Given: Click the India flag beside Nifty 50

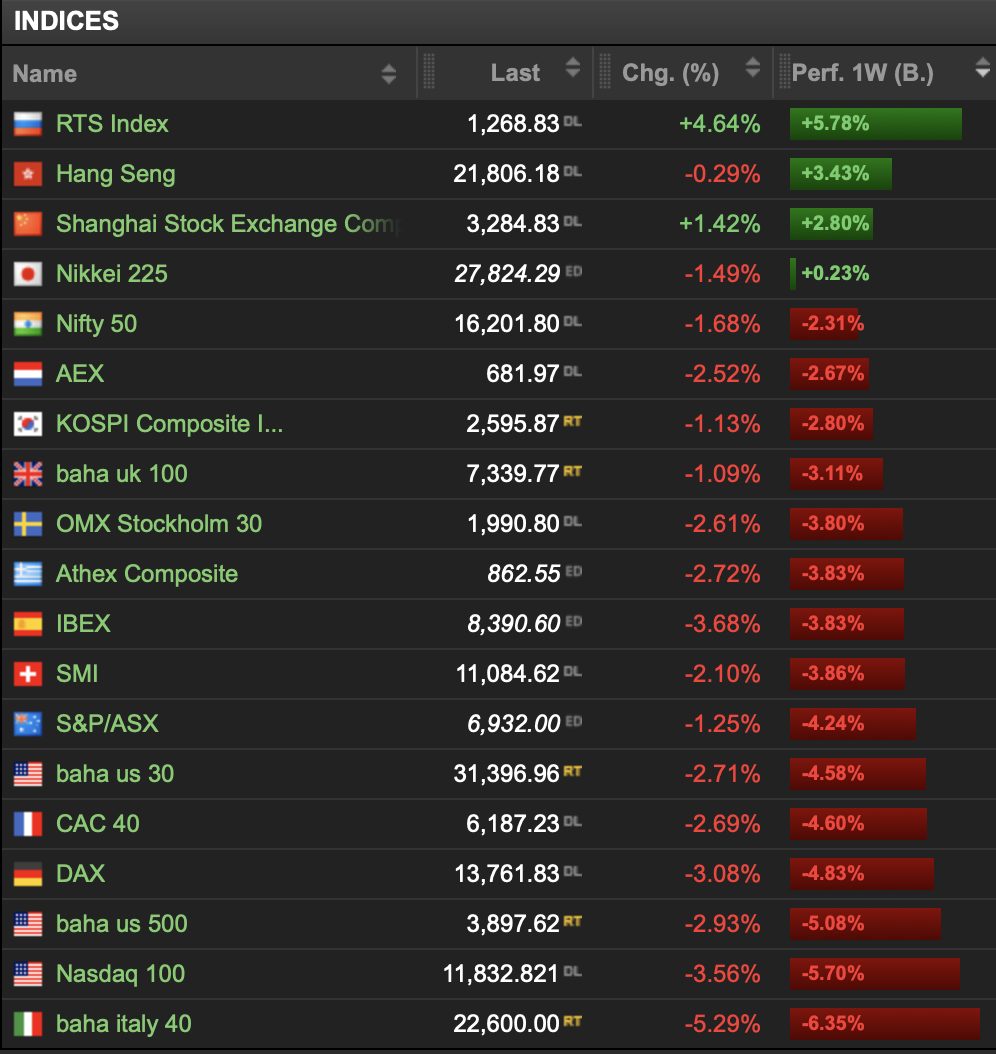Looking at the screenshot, I should click(x=28, y=324).
